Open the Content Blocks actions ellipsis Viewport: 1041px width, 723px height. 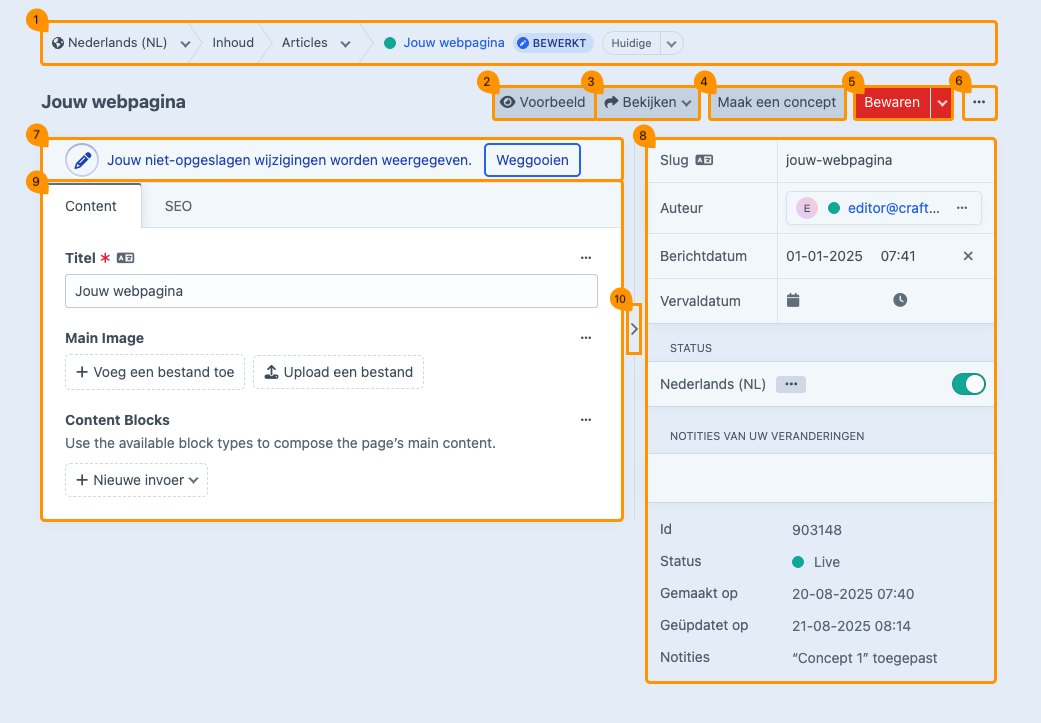pos(586,420)
